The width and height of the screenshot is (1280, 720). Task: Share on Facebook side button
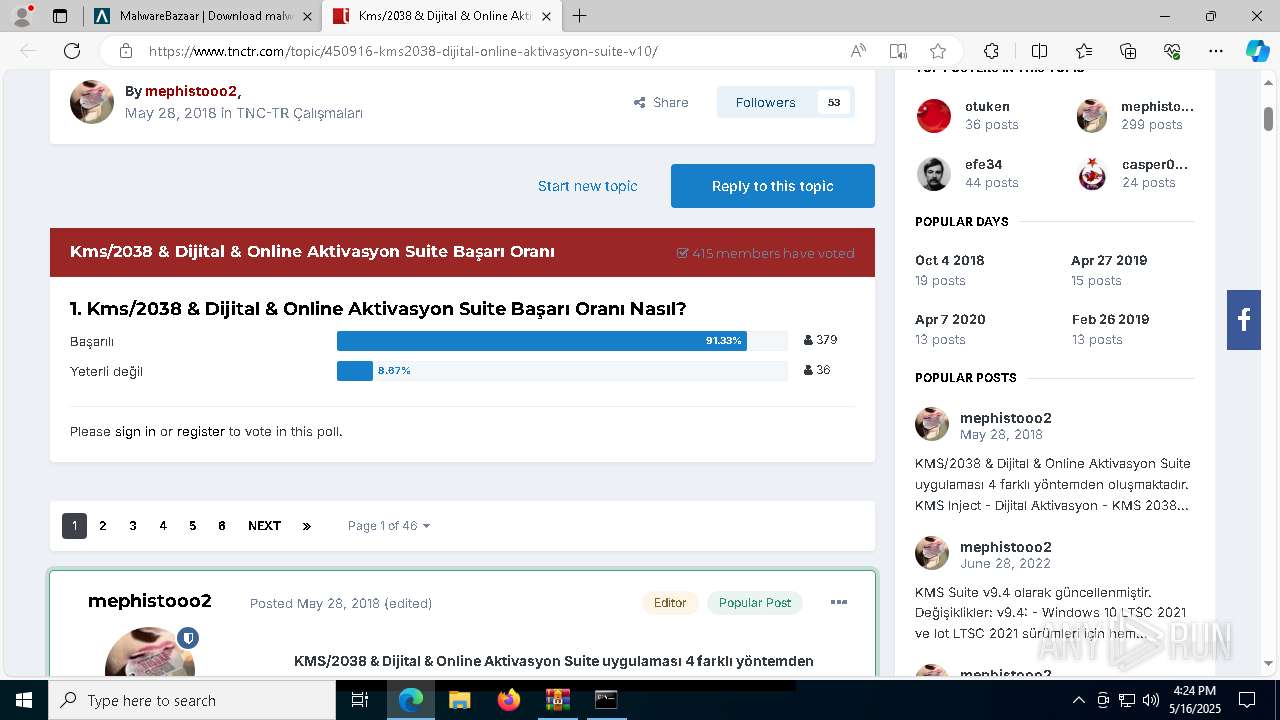(x=1244, y=320)
